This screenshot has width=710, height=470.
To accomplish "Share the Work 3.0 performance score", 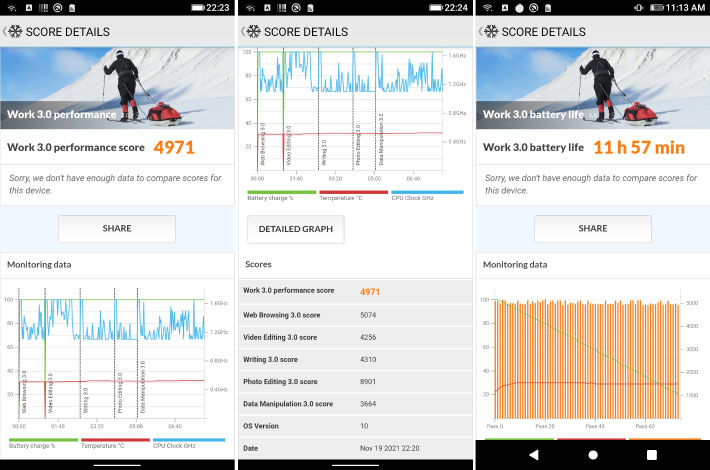I will [x=117, y=228].
